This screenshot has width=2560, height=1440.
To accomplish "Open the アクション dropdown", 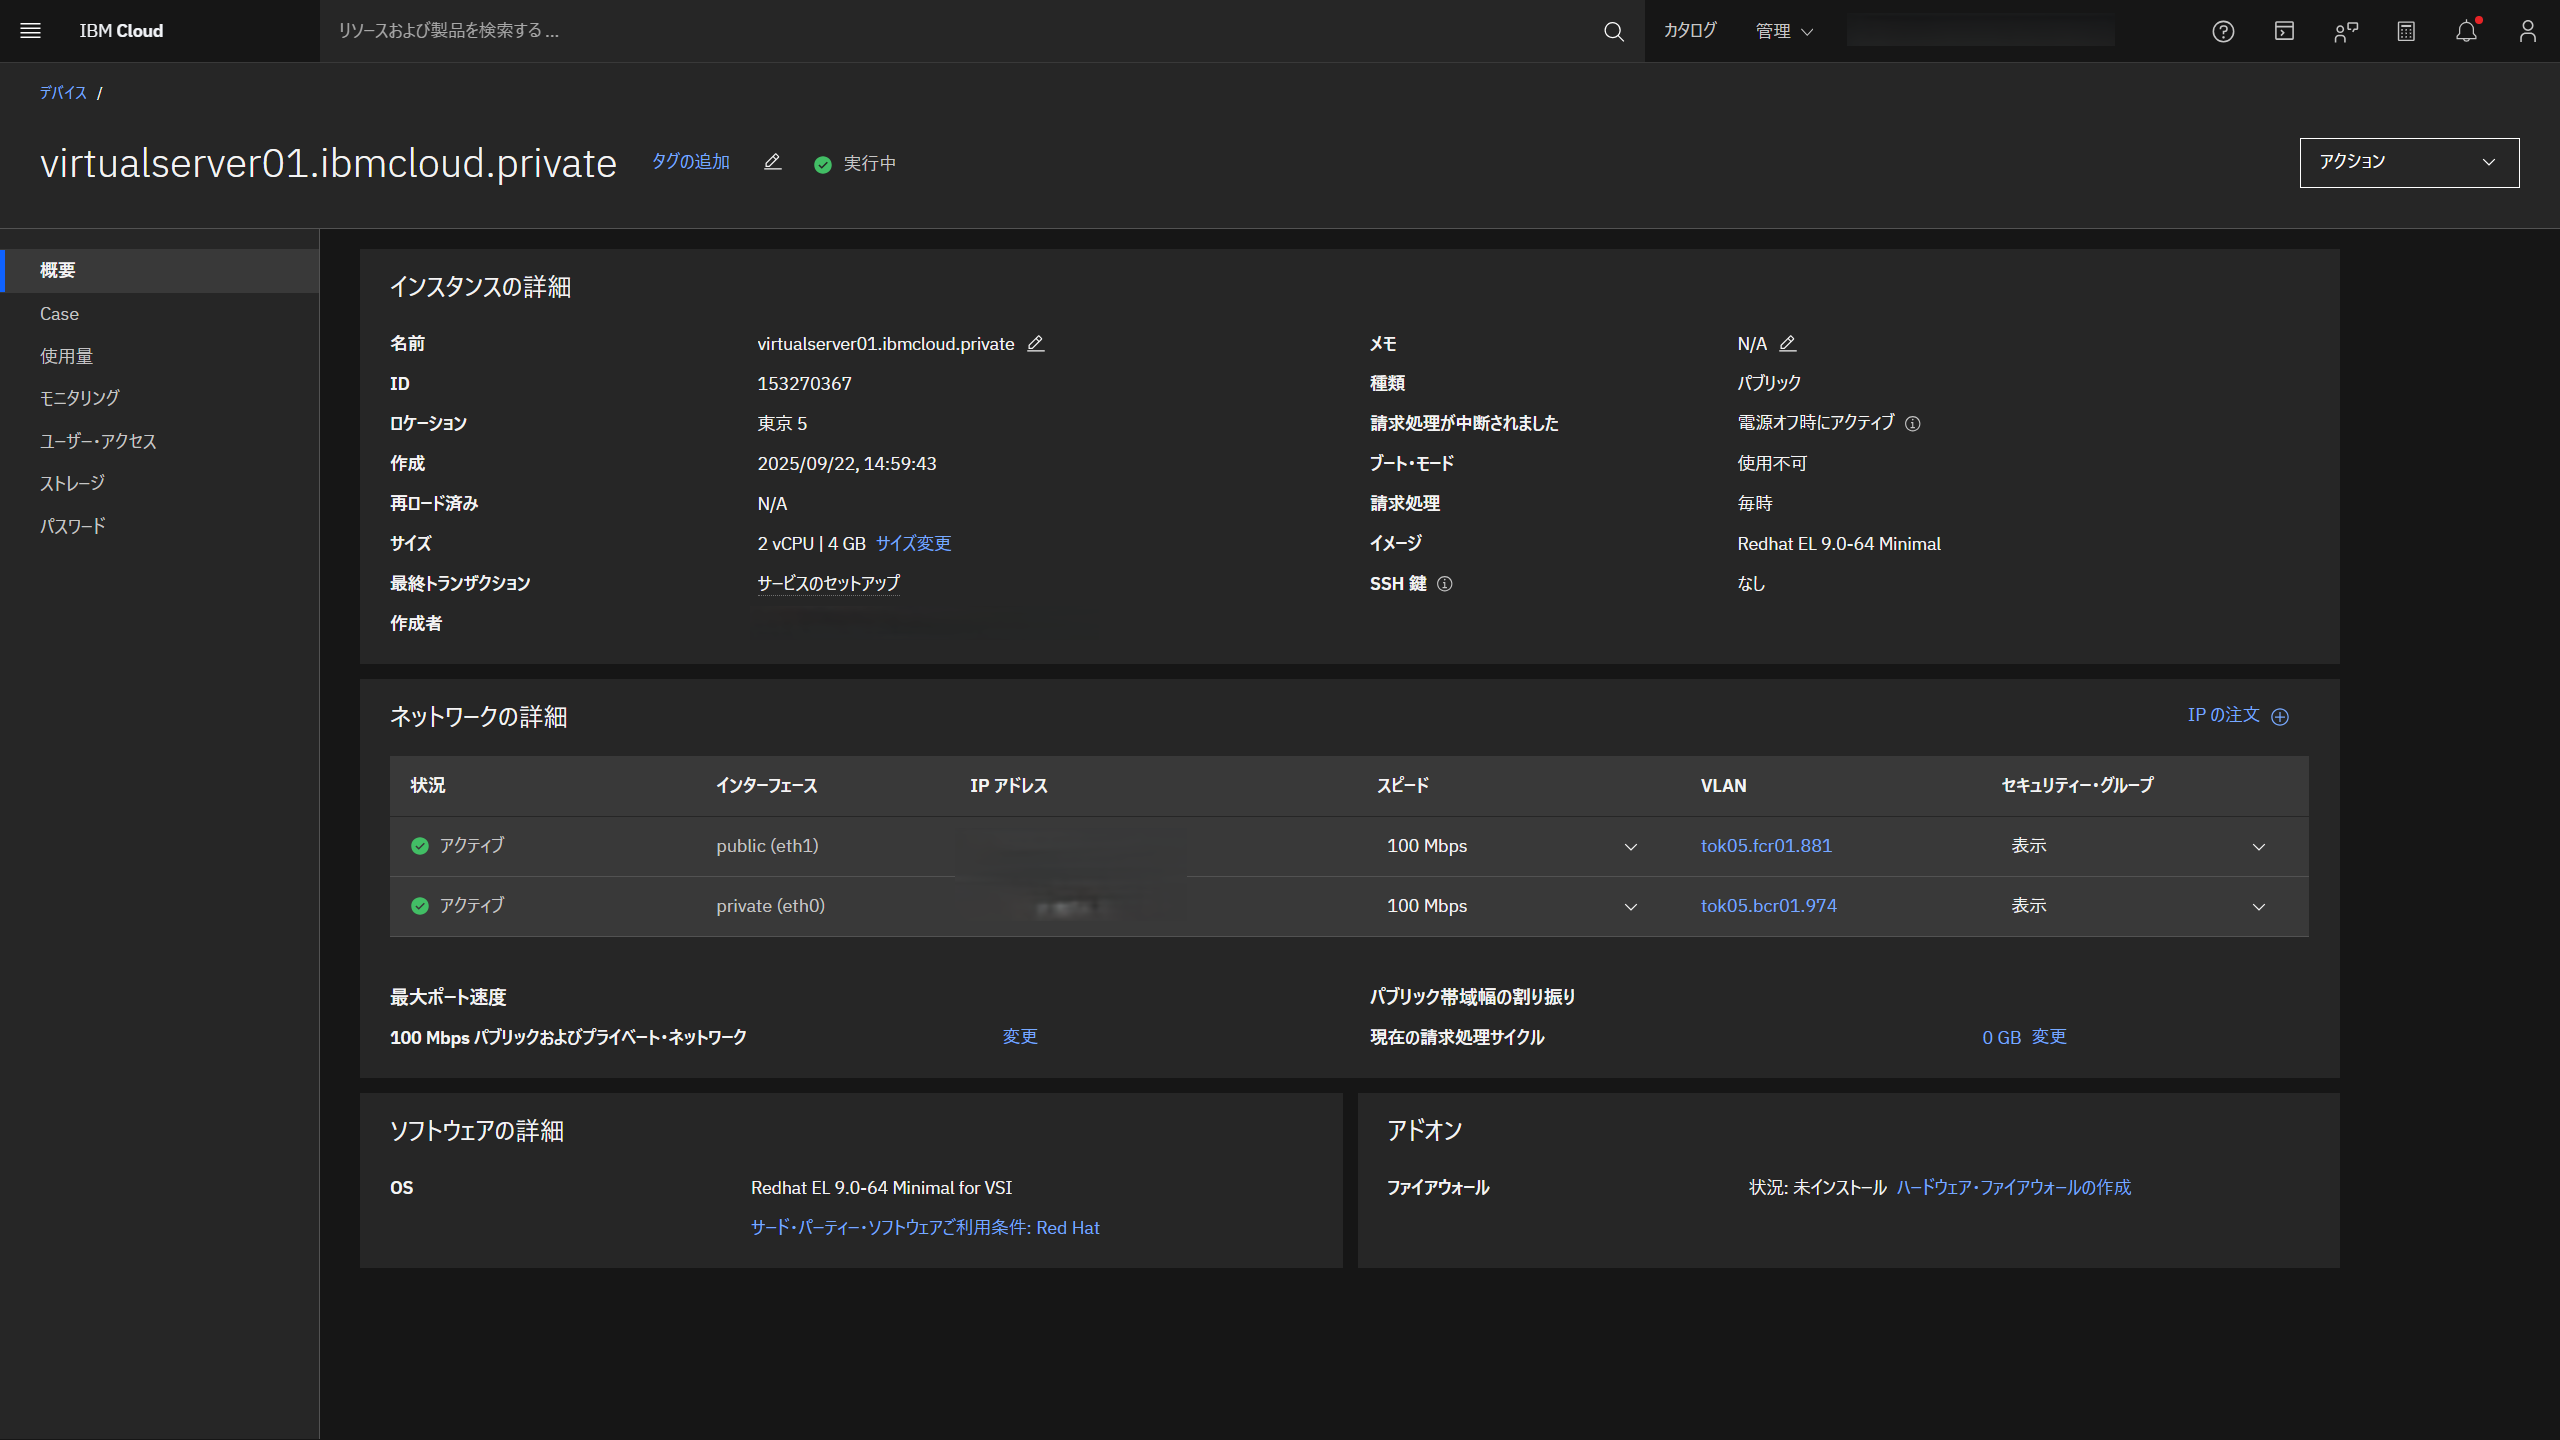I will [2408, 162].
